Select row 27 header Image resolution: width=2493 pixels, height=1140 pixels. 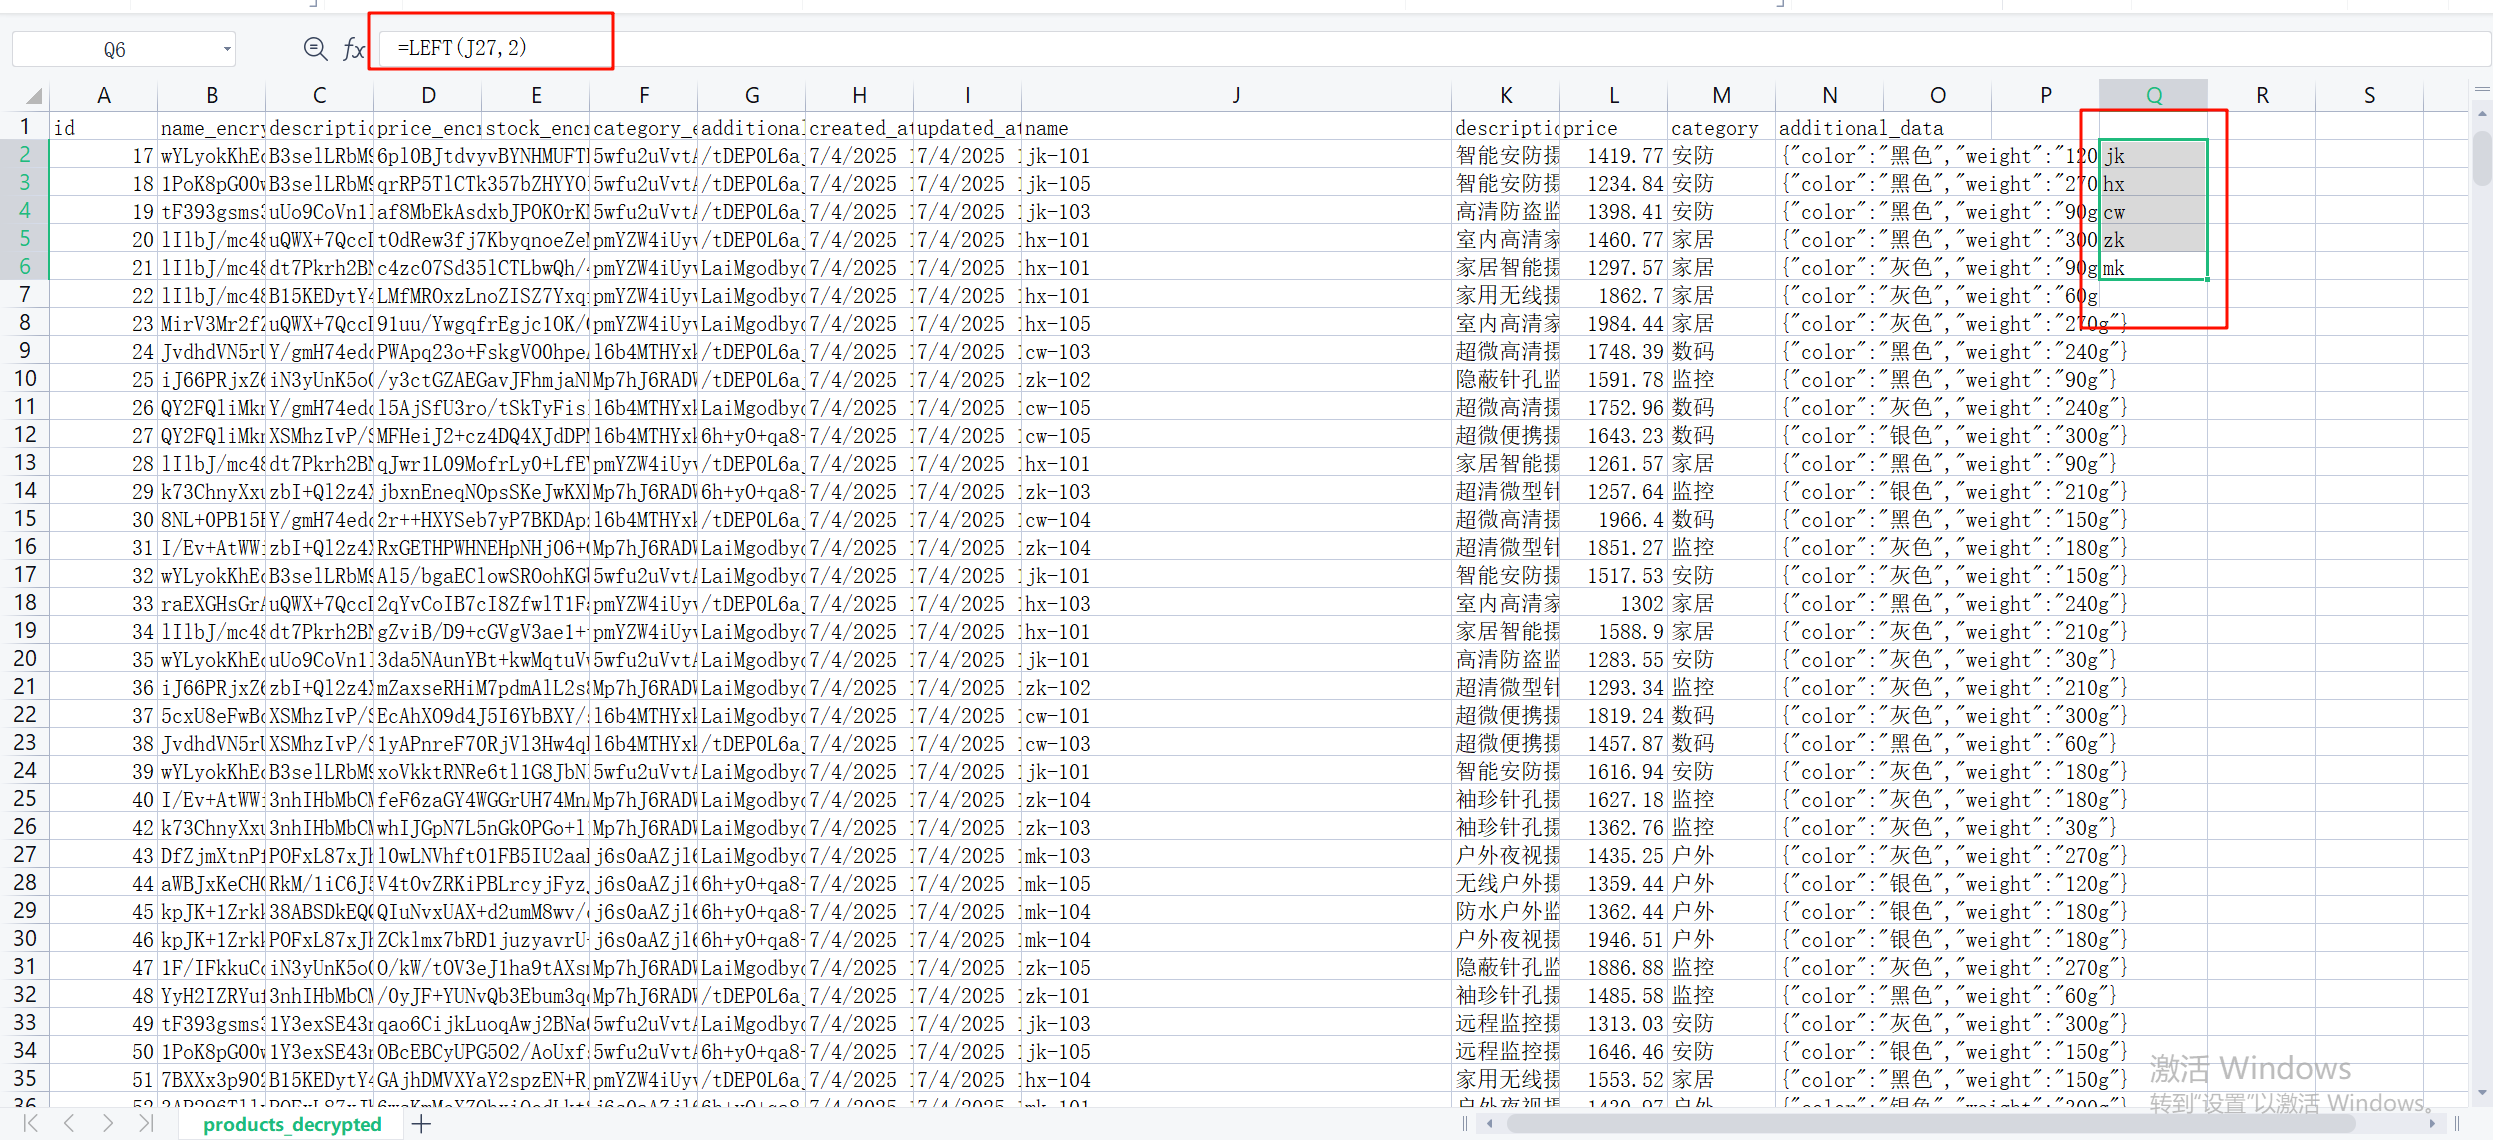pyautogui.click(x=25, y=855)
